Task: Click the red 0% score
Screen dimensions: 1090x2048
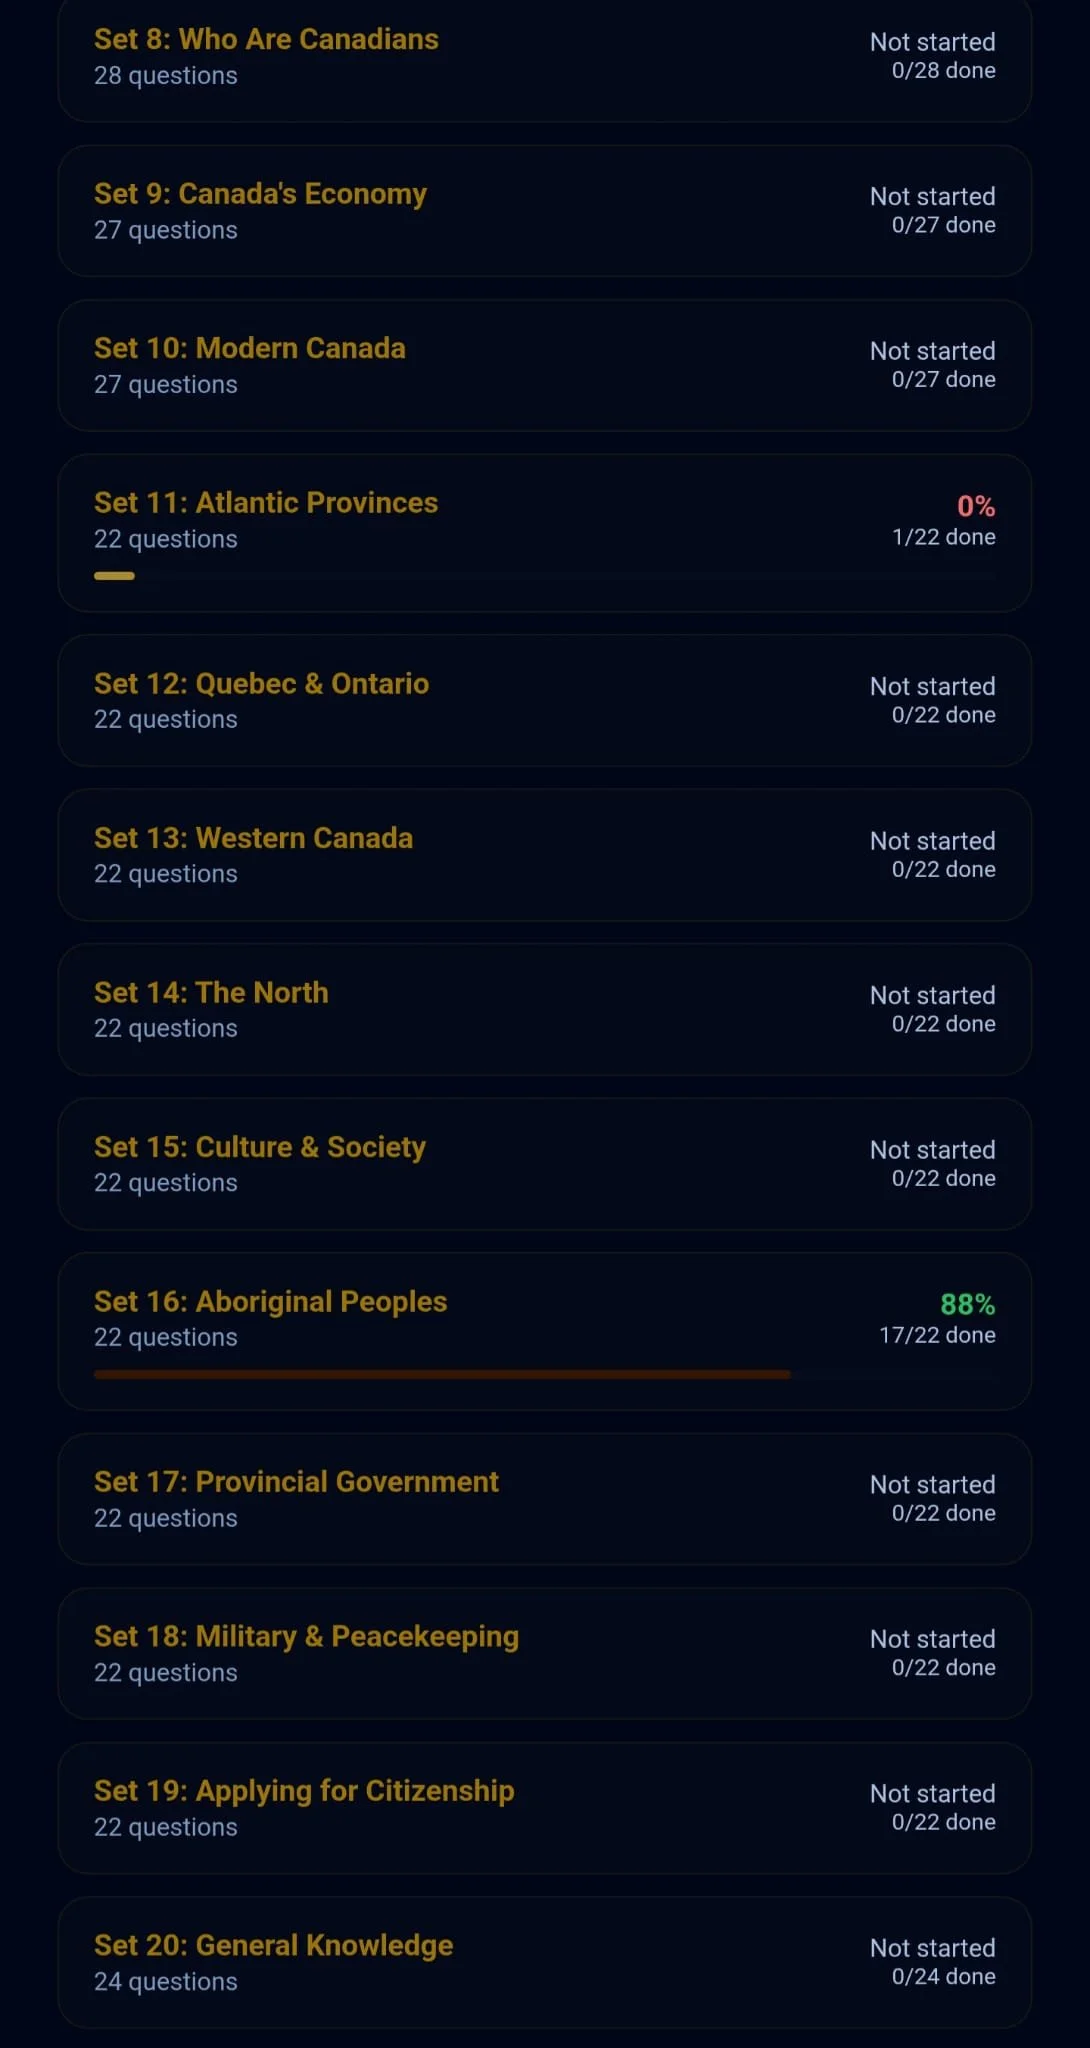Action: coord(976,506)
